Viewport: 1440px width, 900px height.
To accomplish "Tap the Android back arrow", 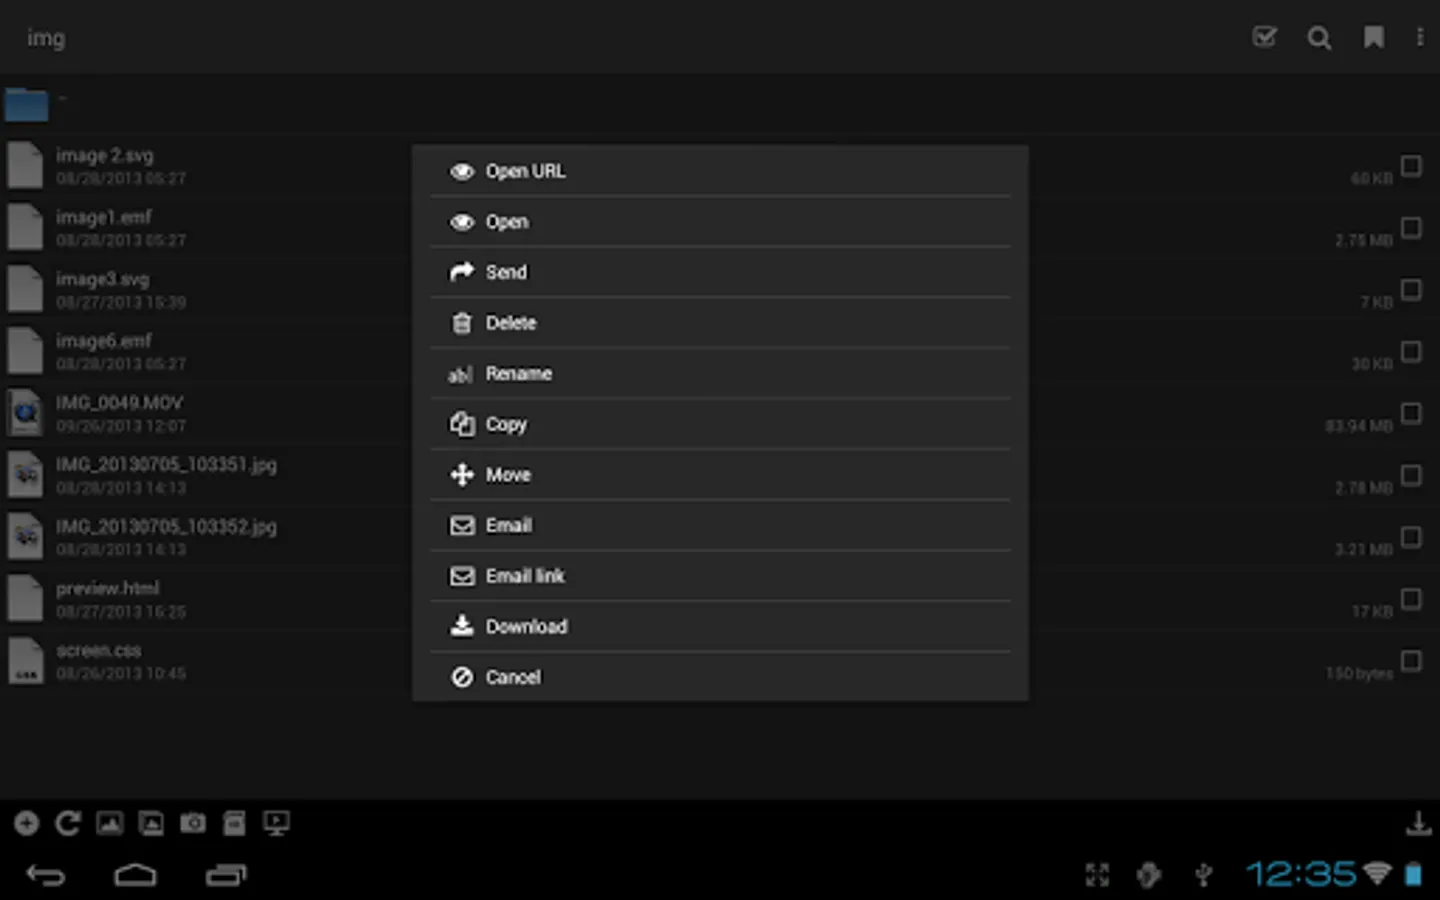I will click(46, 876).
